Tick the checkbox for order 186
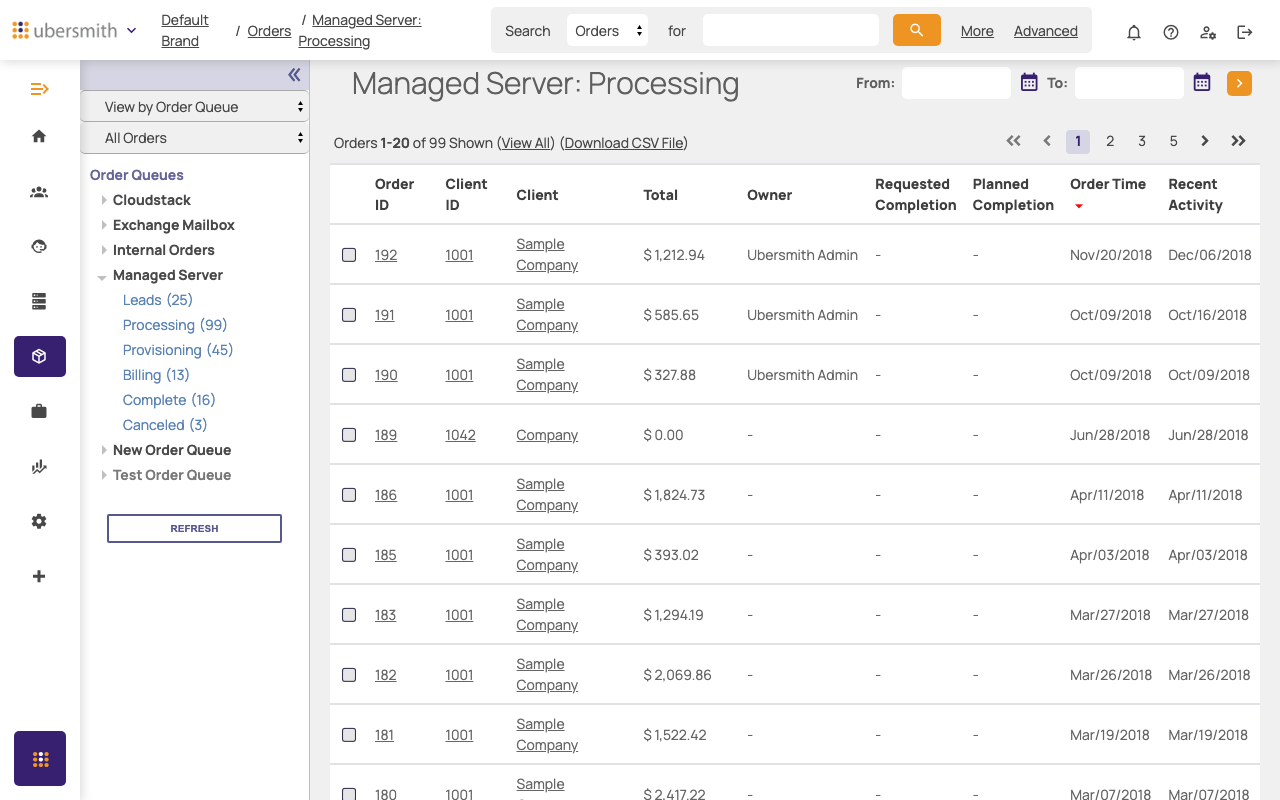This screenshot has width=1280, height=800. 349,495
